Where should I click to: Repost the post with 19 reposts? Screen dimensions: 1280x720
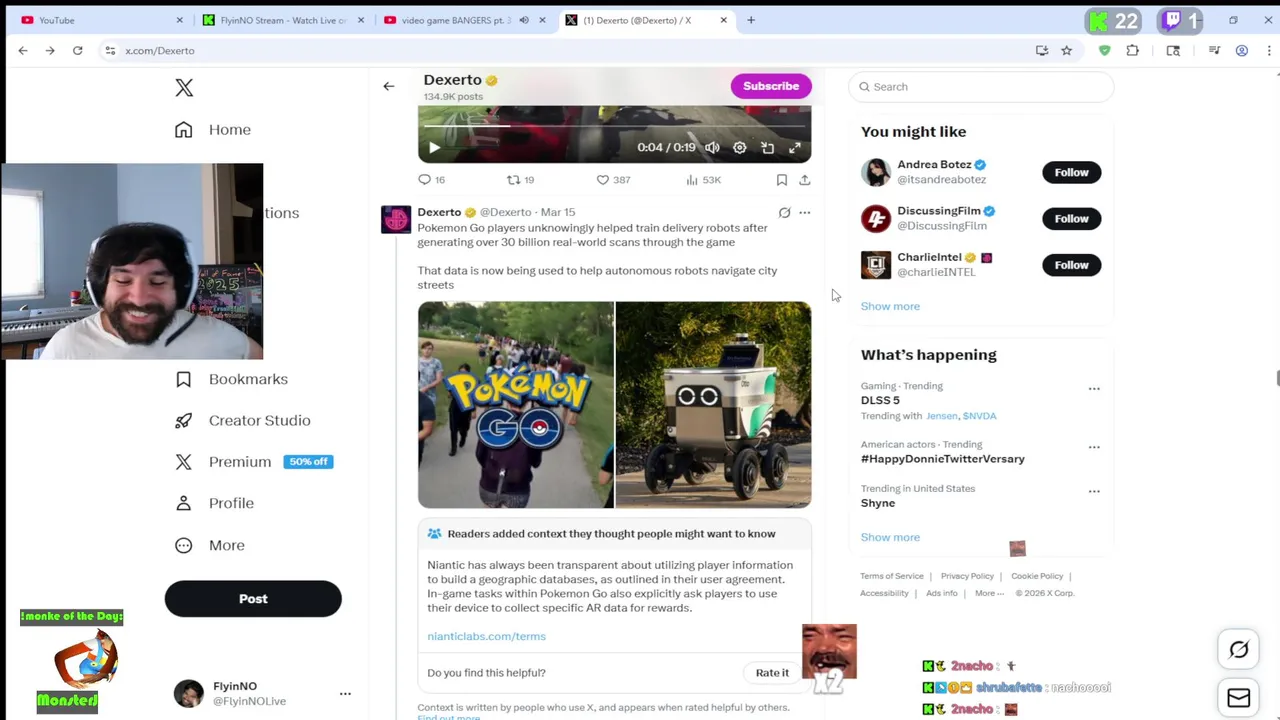click(x=520, y=180)
